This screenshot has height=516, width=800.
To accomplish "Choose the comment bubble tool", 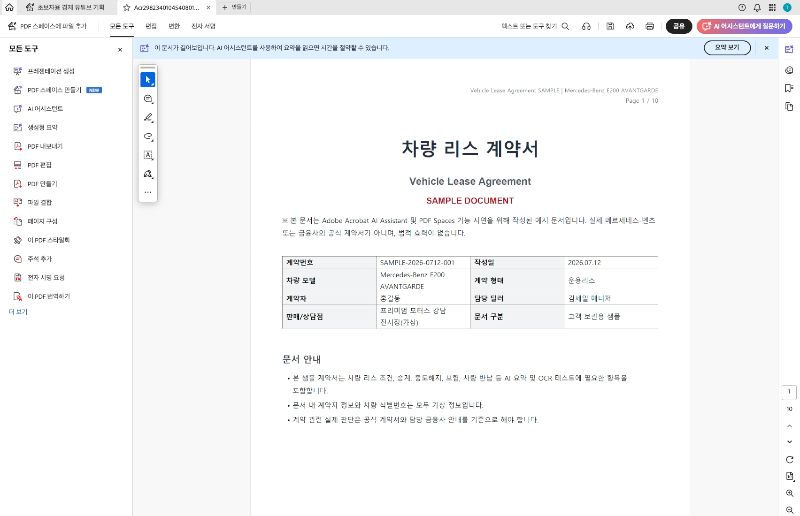I will coord(148,99).
